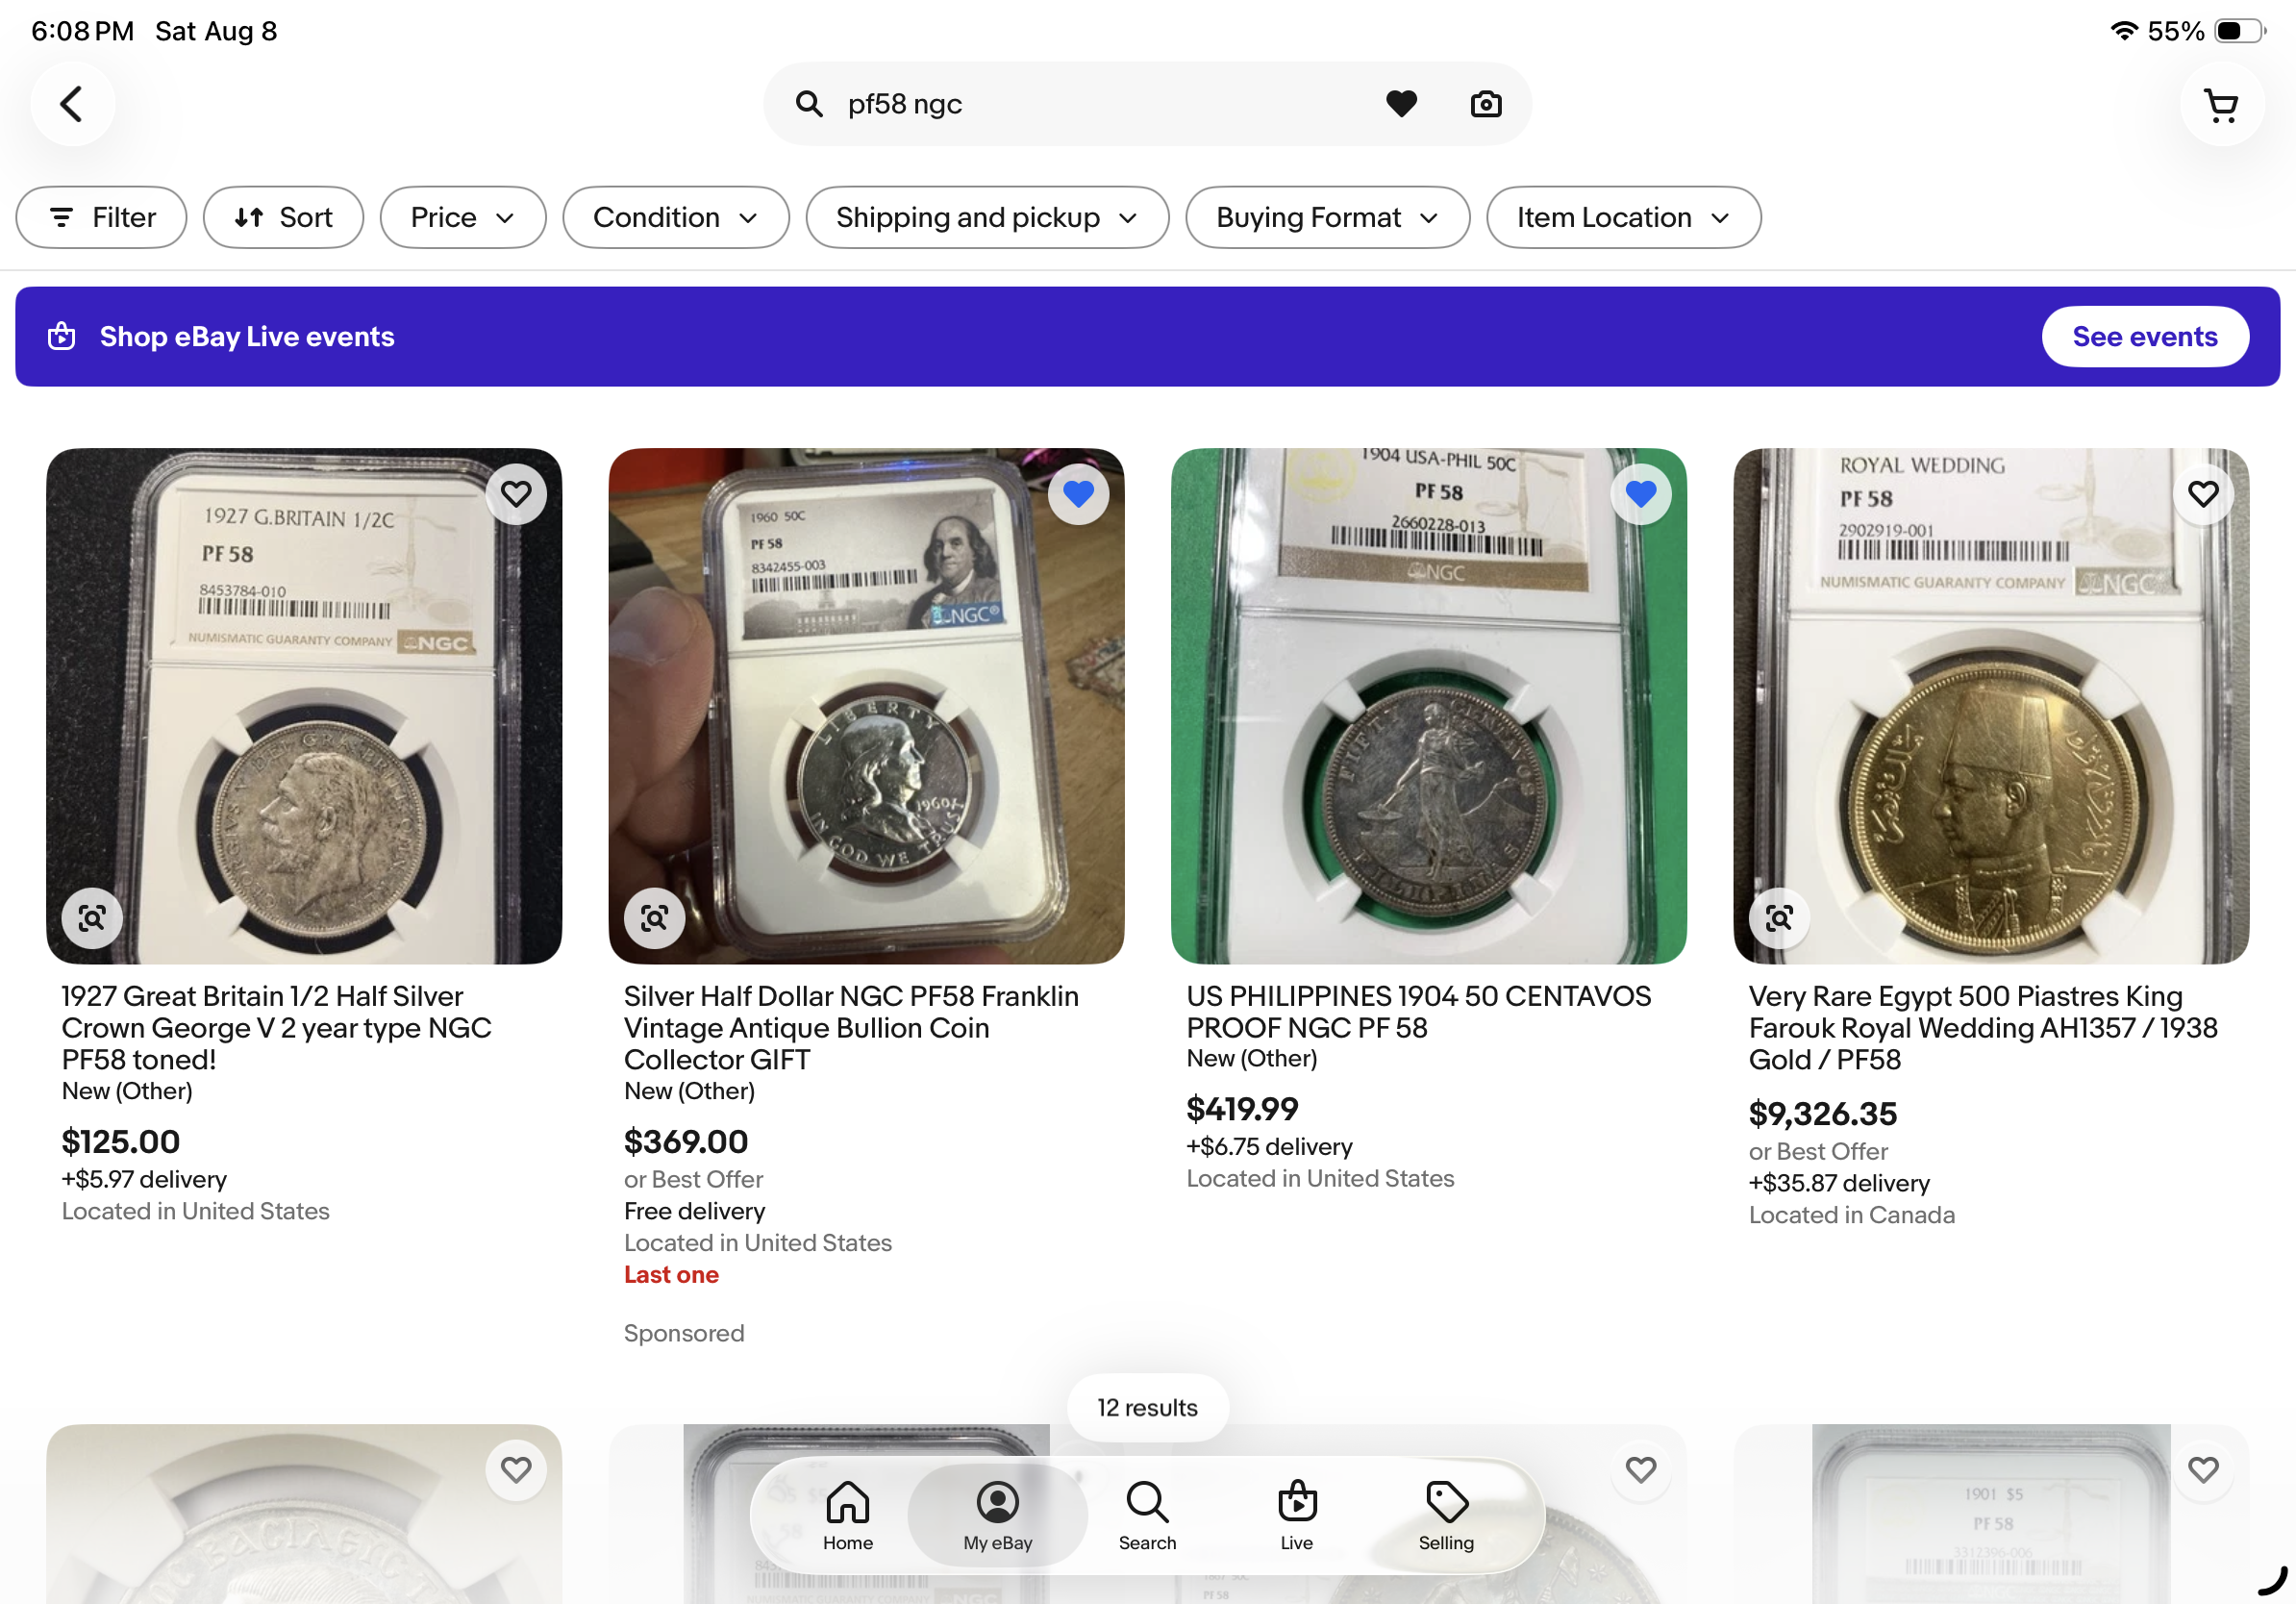Find similar items for the Franklin half dollar
The height and width of the screenshot is (1604, 2296).
click(x=654, y=917)
